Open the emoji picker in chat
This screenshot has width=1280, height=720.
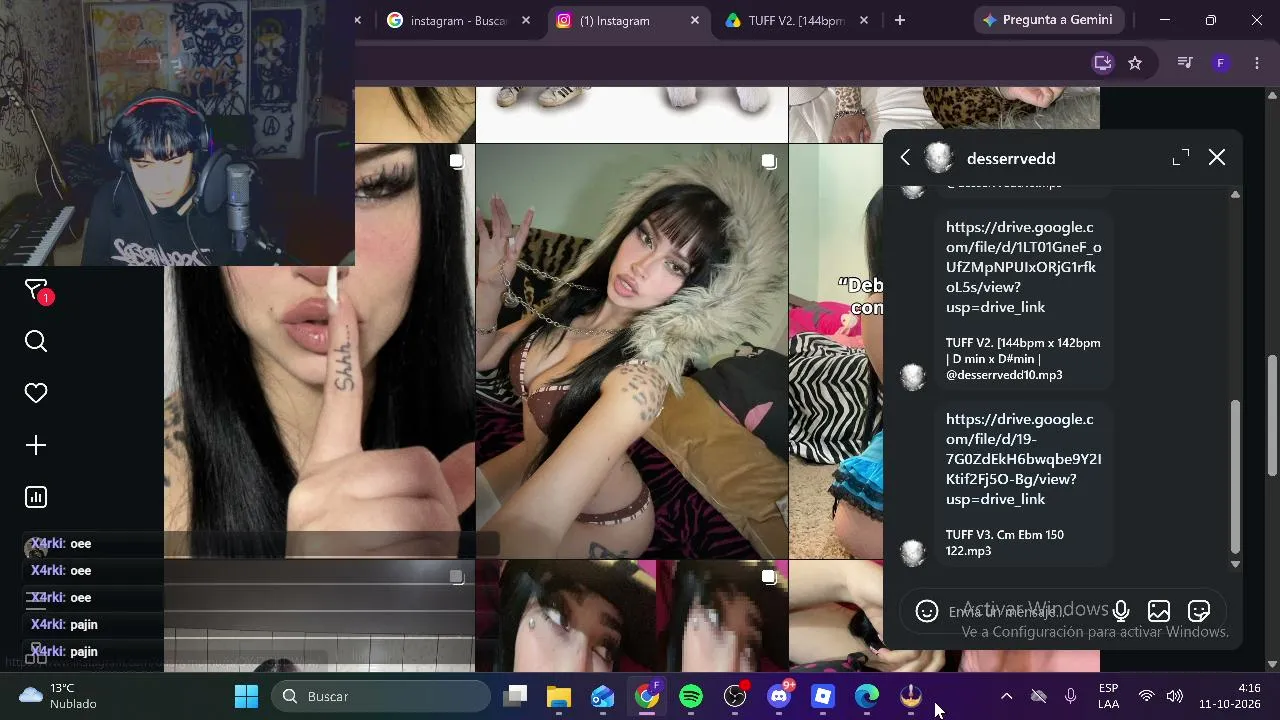click(x=927, y=611)
